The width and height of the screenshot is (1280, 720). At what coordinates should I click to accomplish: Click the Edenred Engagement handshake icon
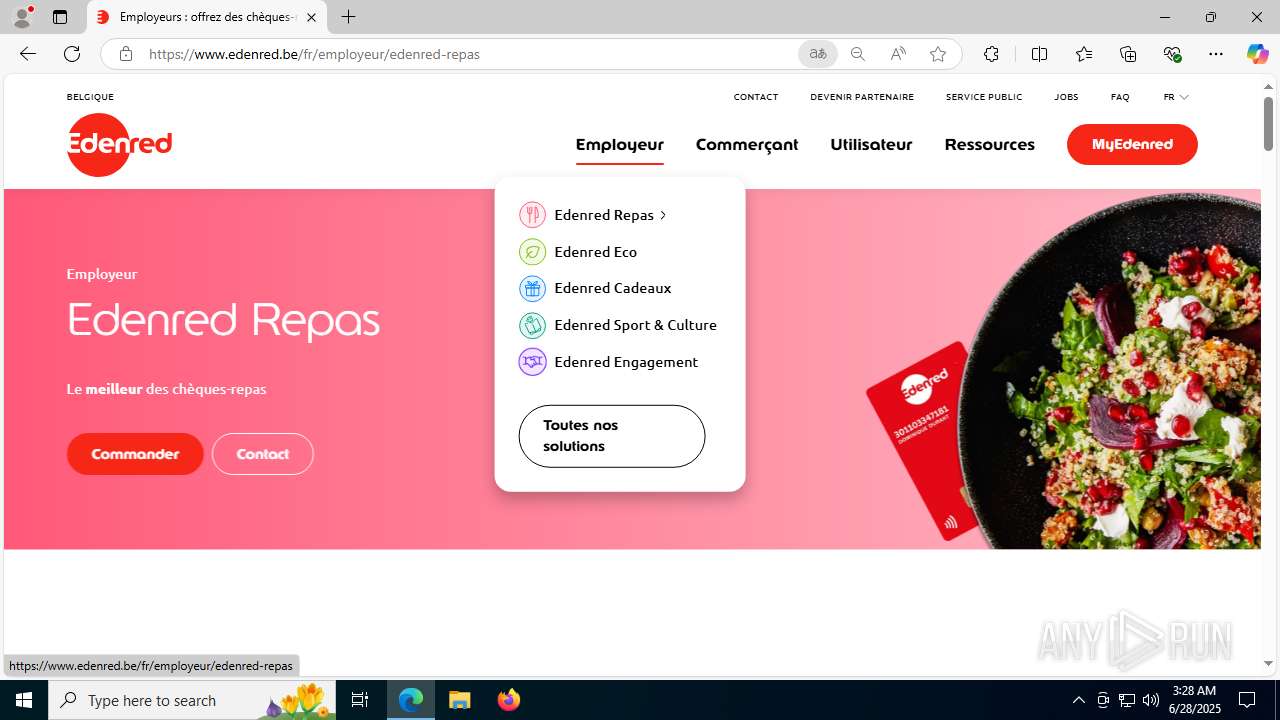pyautogui.click(x=532, y=362)
